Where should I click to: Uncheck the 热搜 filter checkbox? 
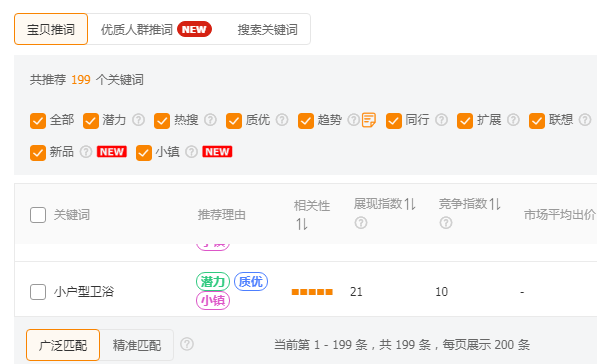(x=162, y=121)
